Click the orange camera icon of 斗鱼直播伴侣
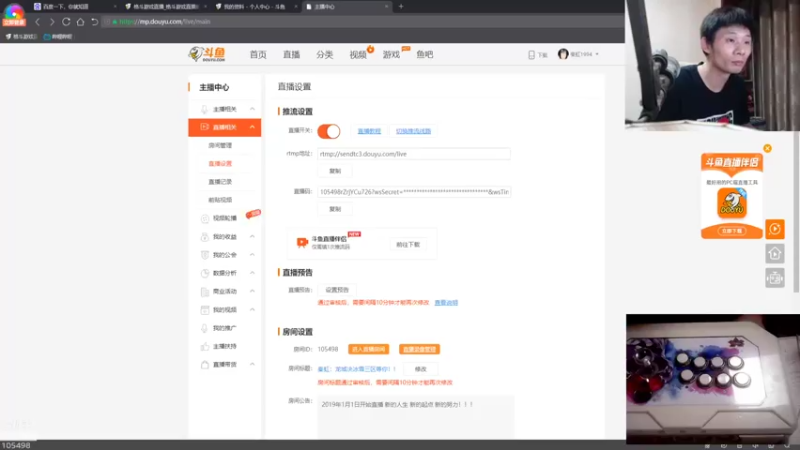Image resolution: width=800 pixels, height=450 pixels. tap(302, 242)
